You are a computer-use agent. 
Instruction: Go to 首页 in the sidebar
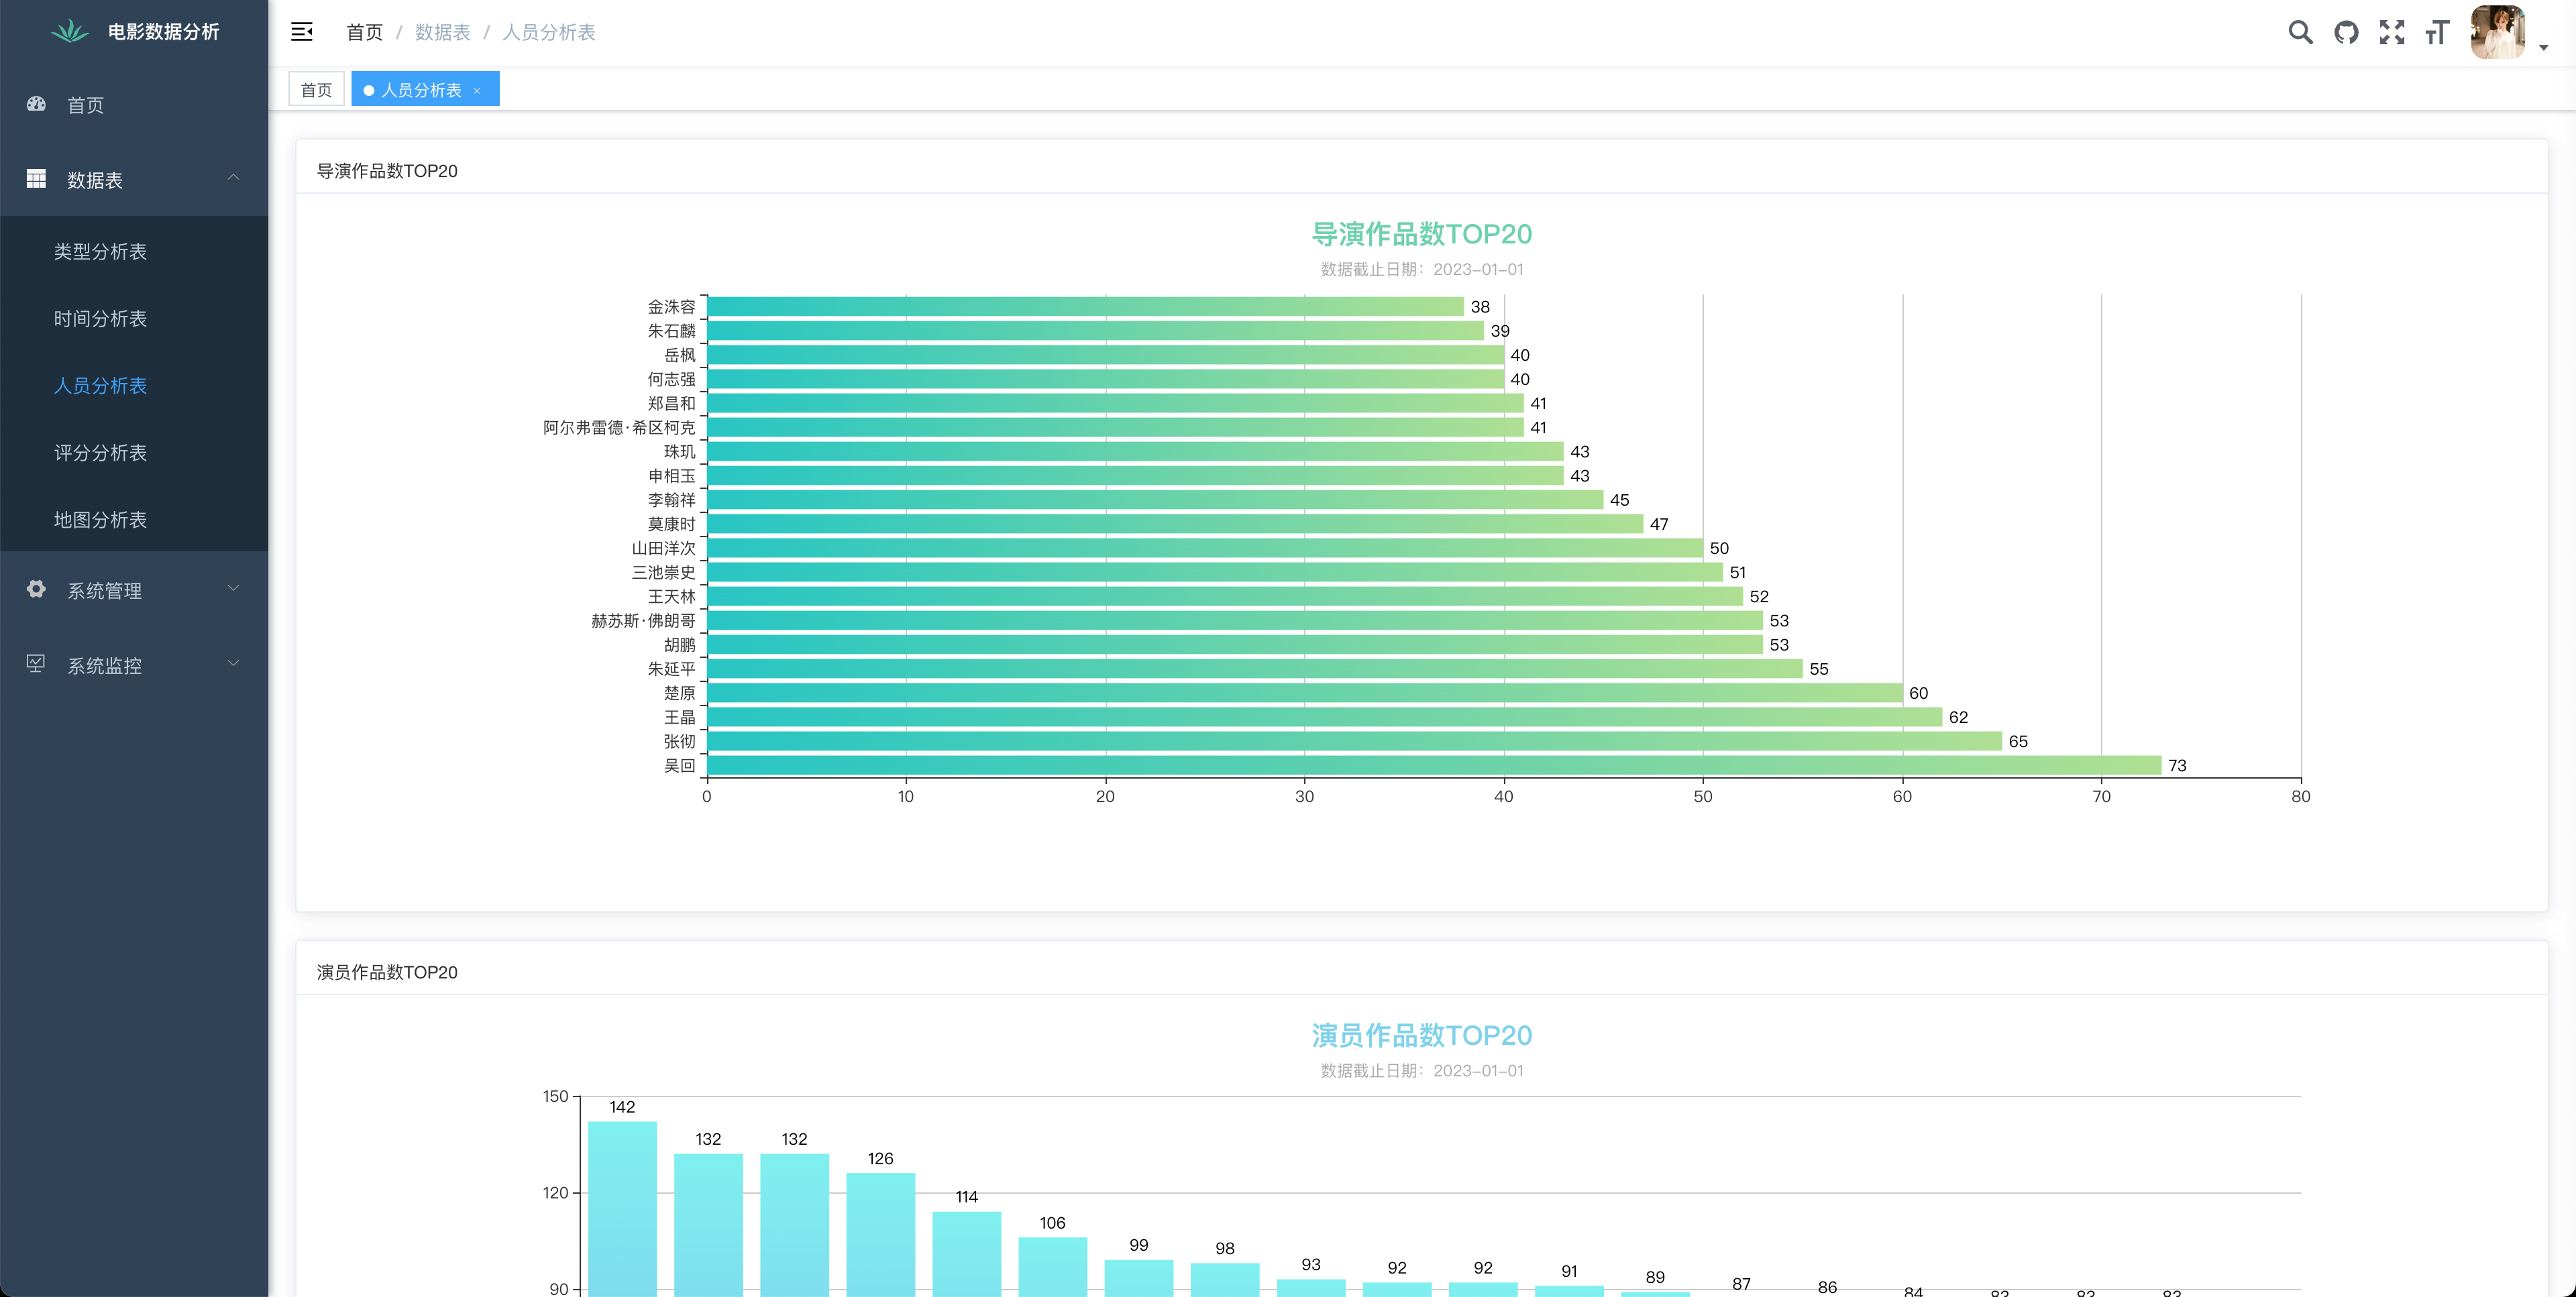[x=134, y=104]
